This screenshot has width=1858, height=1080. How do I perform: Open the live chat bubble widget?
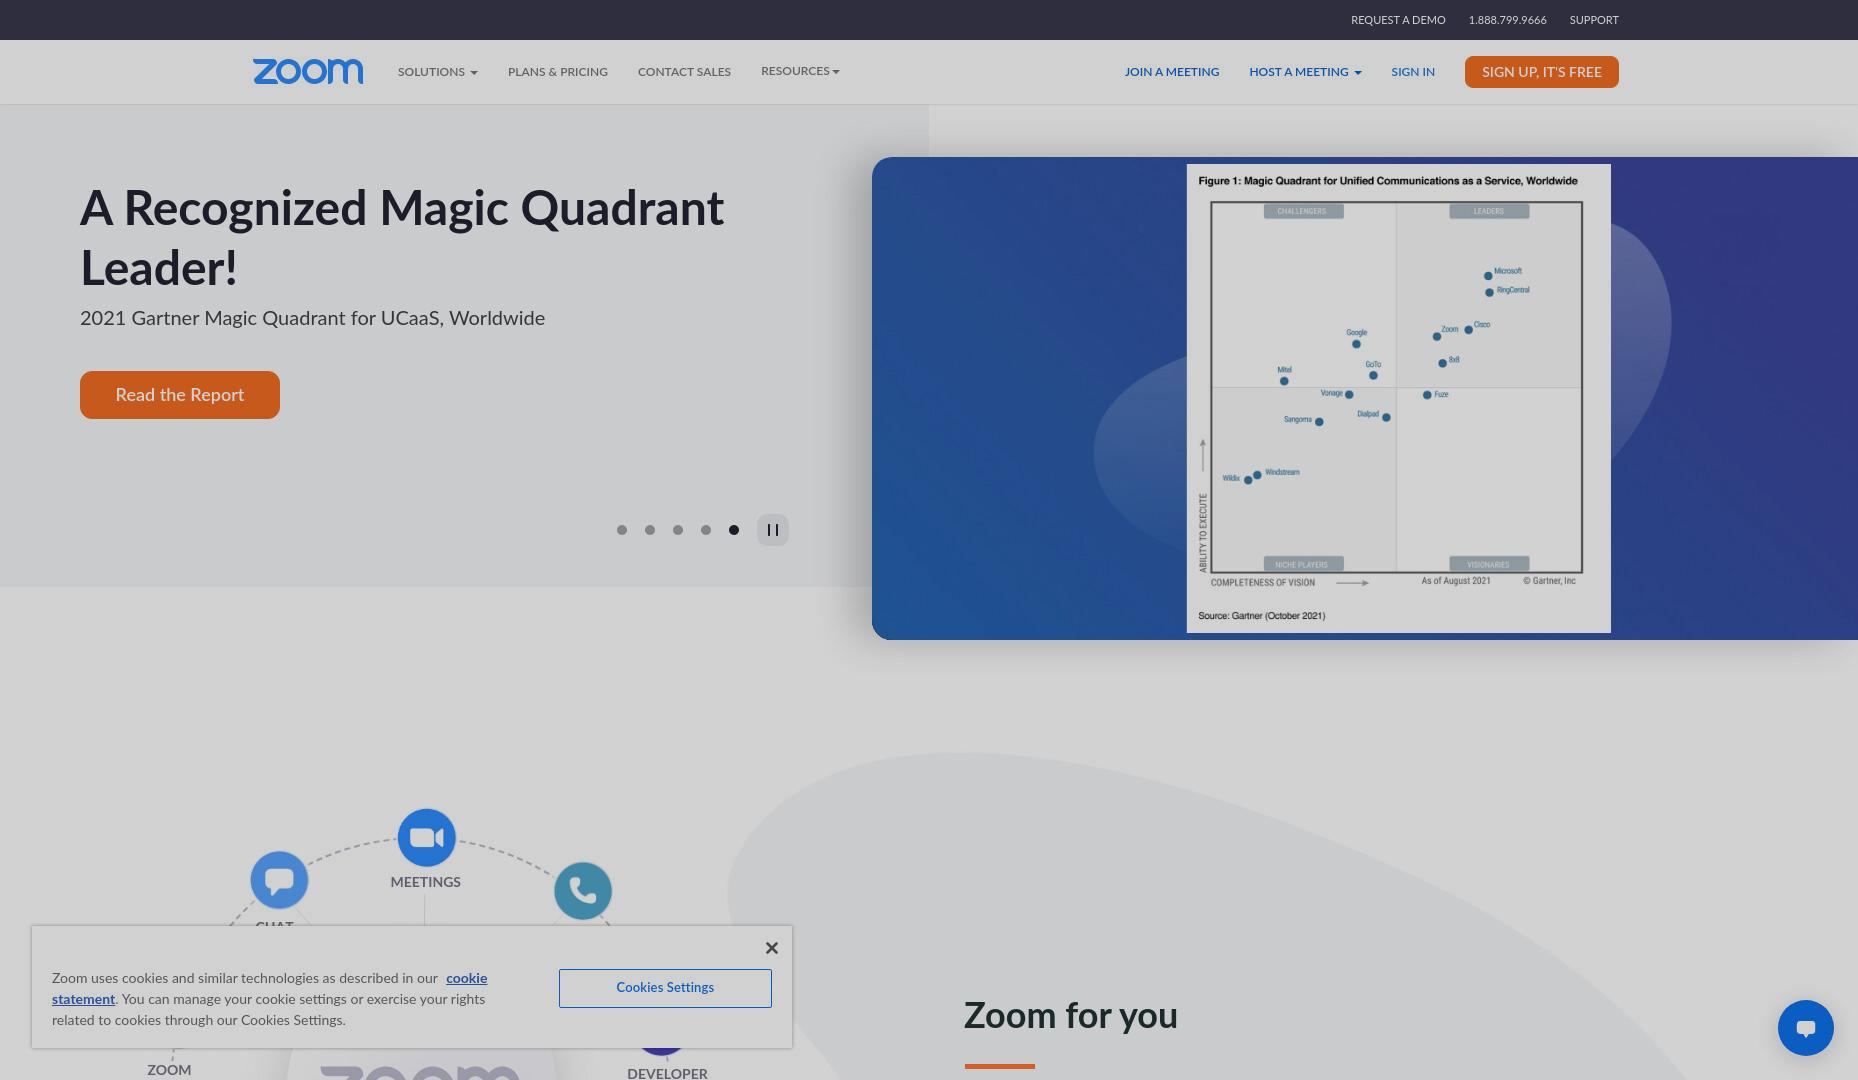coord(1806,1028)
